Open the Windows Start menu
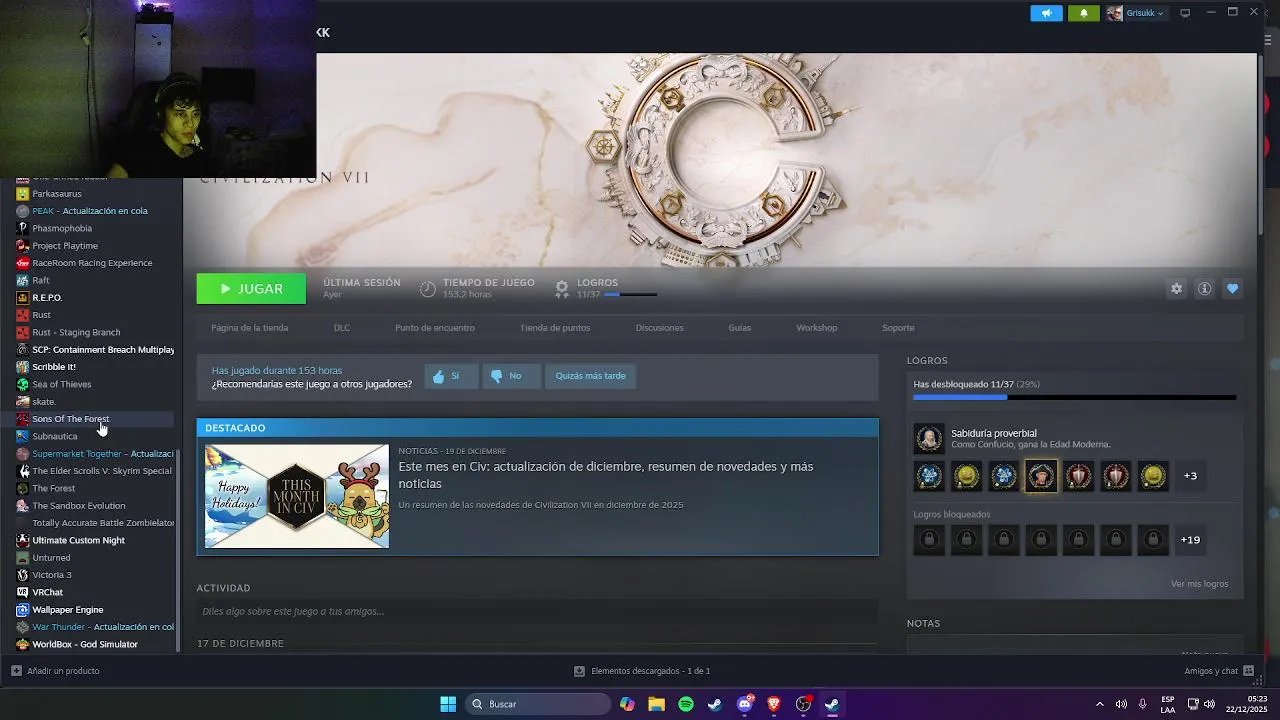This screenshot has width=1280, height=720. coord(448,704)
